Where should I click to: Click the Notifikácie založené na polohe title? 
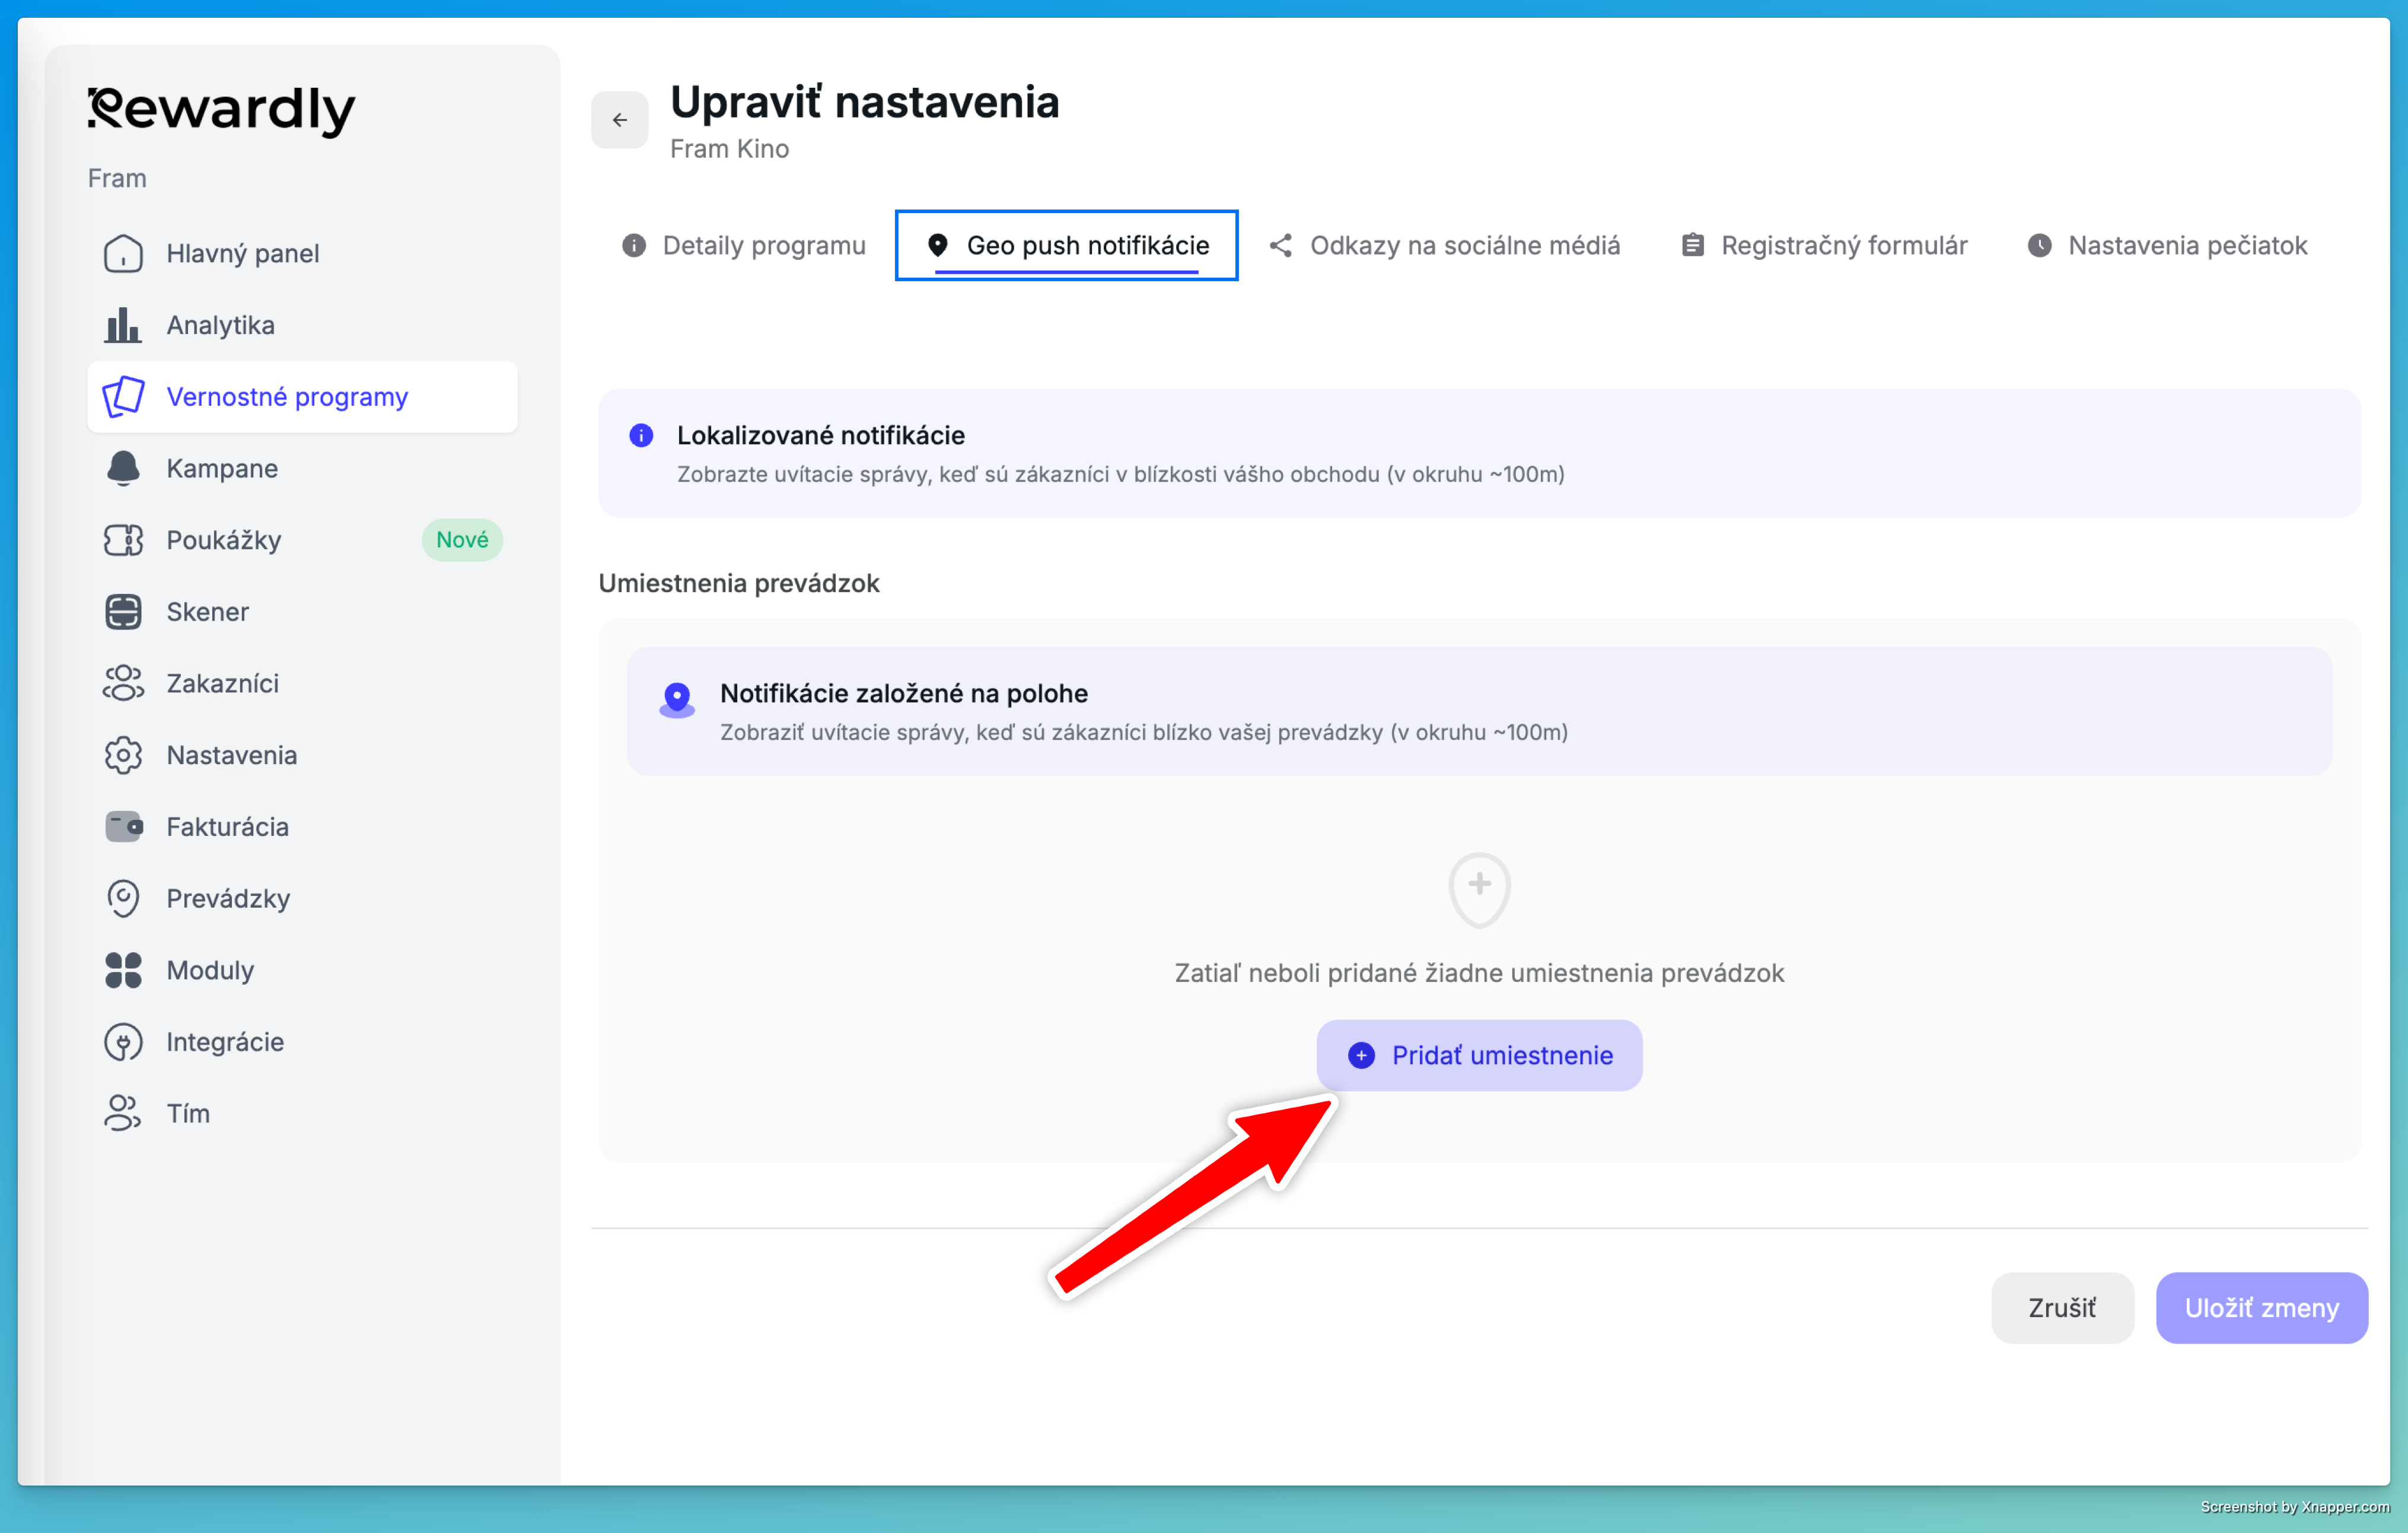tap(904, 694)
